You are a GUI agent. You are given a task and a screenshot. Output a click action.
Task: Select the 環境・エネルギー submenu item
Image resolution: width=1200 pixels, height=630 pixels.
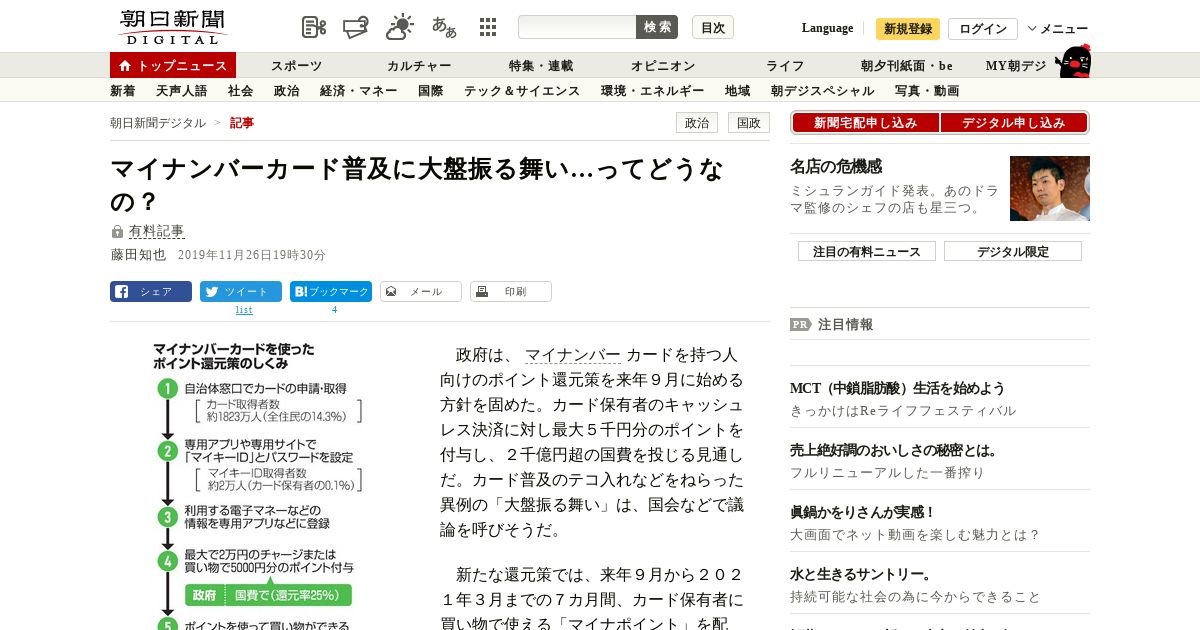[x=653, y=91]
